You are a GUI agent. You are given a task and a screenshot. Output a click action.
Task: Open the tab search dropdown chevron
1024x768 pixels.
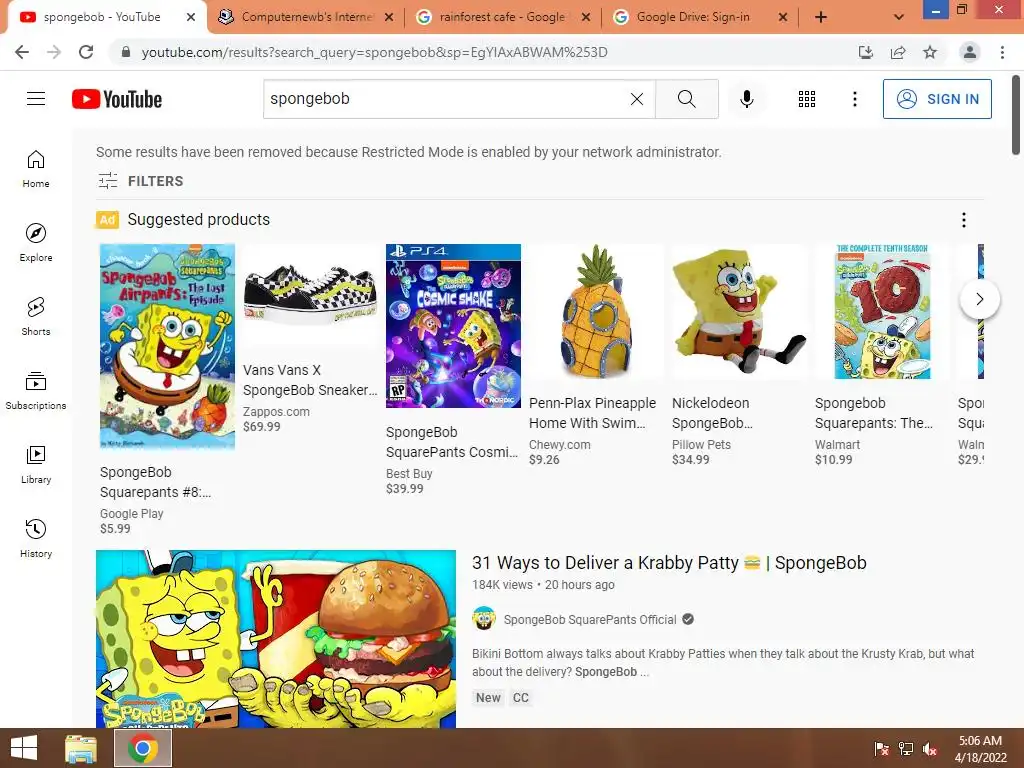tap(899, 17)
